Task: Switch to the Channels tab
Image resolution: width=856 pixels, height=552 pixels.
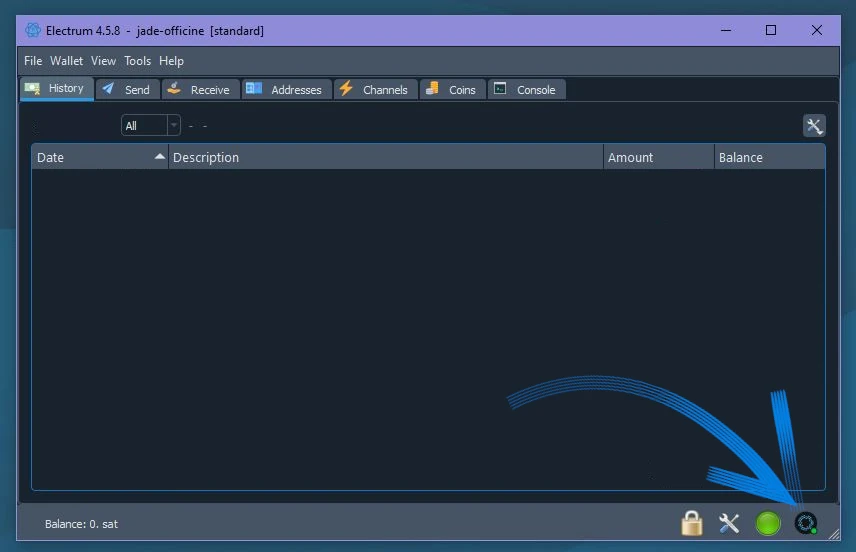Action: [x=374, y=90]
